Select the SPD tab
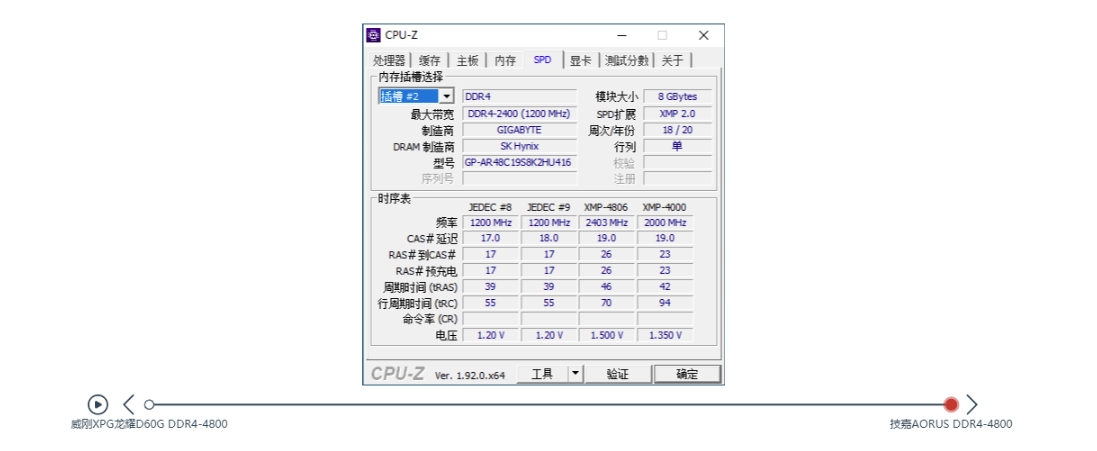Screen dimensions: 1097x451 [543, 60]
